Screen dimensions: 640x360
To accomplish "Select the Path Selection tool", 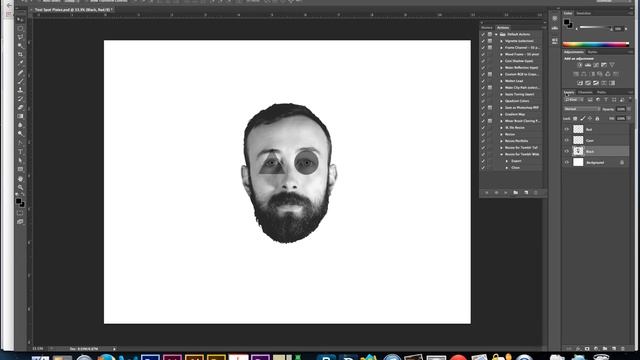I will [20, 160].
